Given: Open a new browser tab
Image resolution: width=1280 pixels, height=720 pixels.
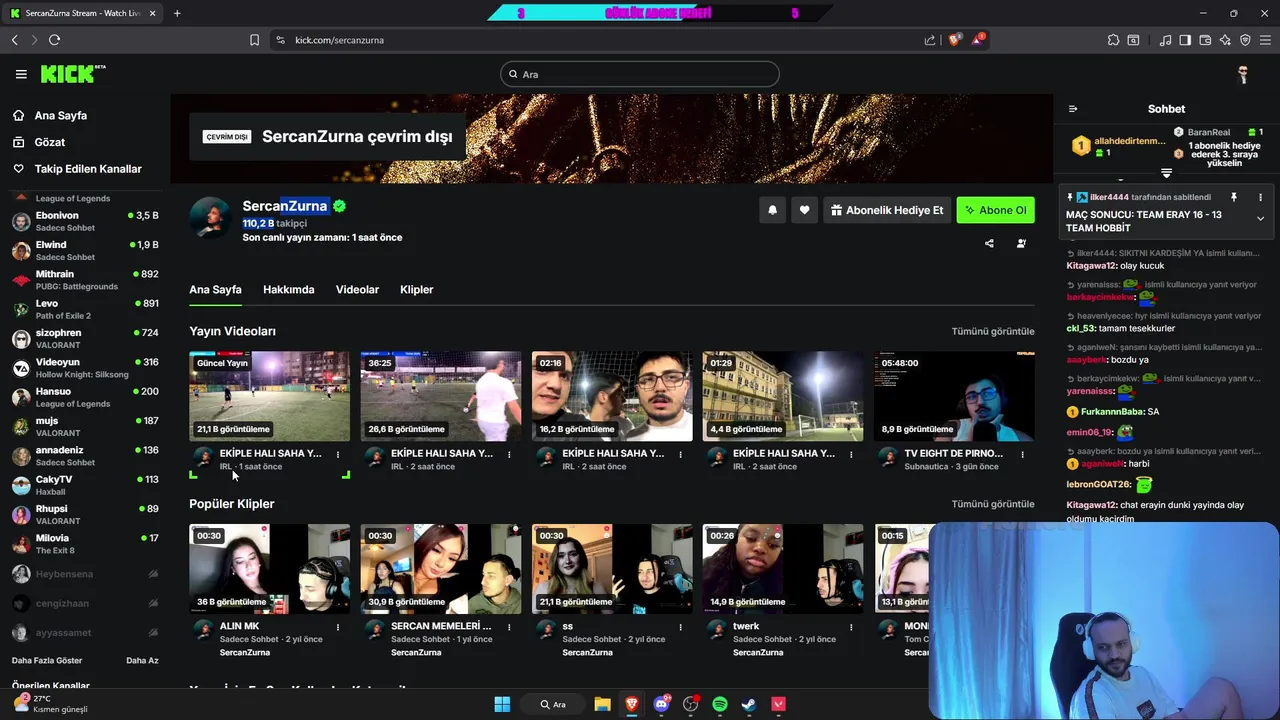Looking at the screenshot, I should coord(177,13).
